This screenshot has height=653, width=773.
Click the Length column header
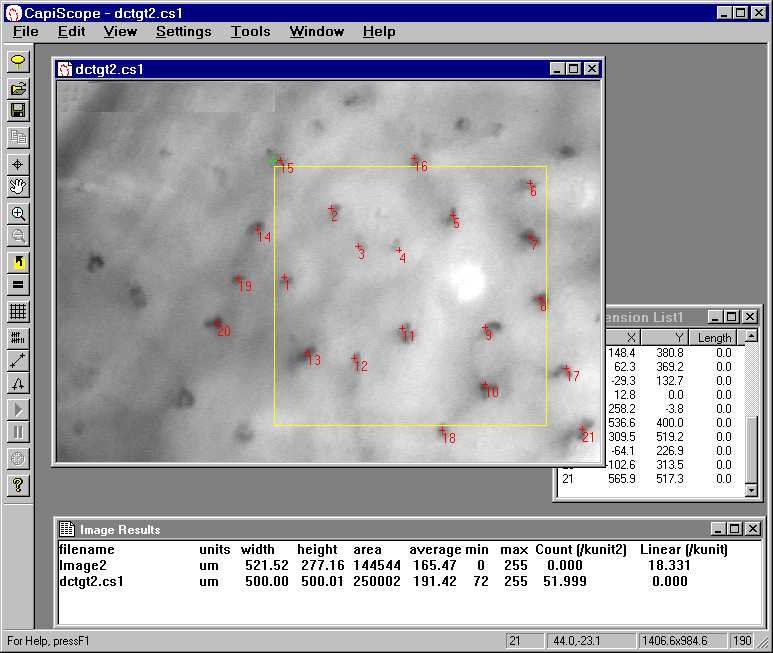click(x=713, y=338)
